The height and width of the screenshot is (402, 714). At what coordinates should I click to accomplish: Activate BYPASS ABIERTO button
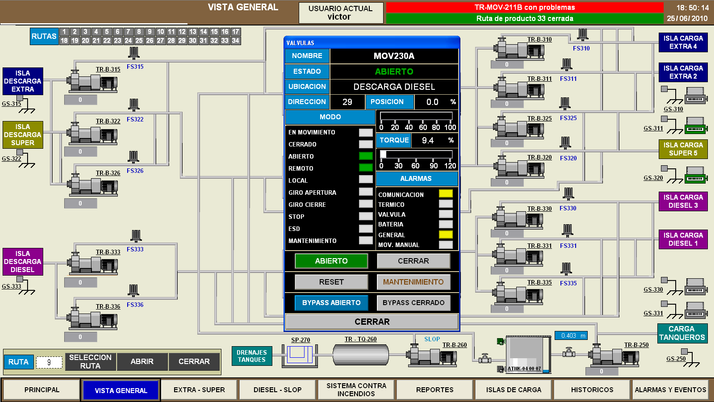click(331, 303)
